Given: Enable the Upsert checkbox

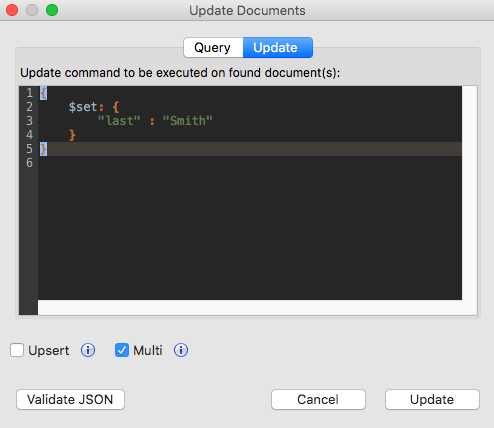Looking at the screenshot, I should pyautogui.click(x=17, y=350).
